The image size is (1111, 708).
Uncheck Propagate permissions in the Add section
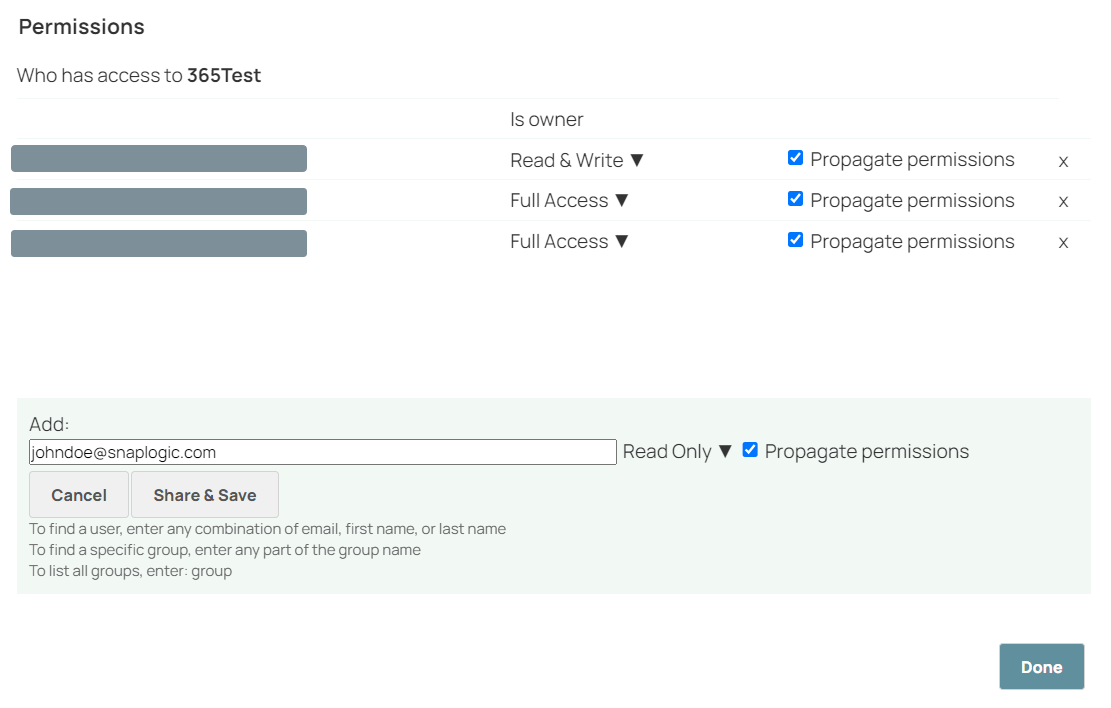750,450
